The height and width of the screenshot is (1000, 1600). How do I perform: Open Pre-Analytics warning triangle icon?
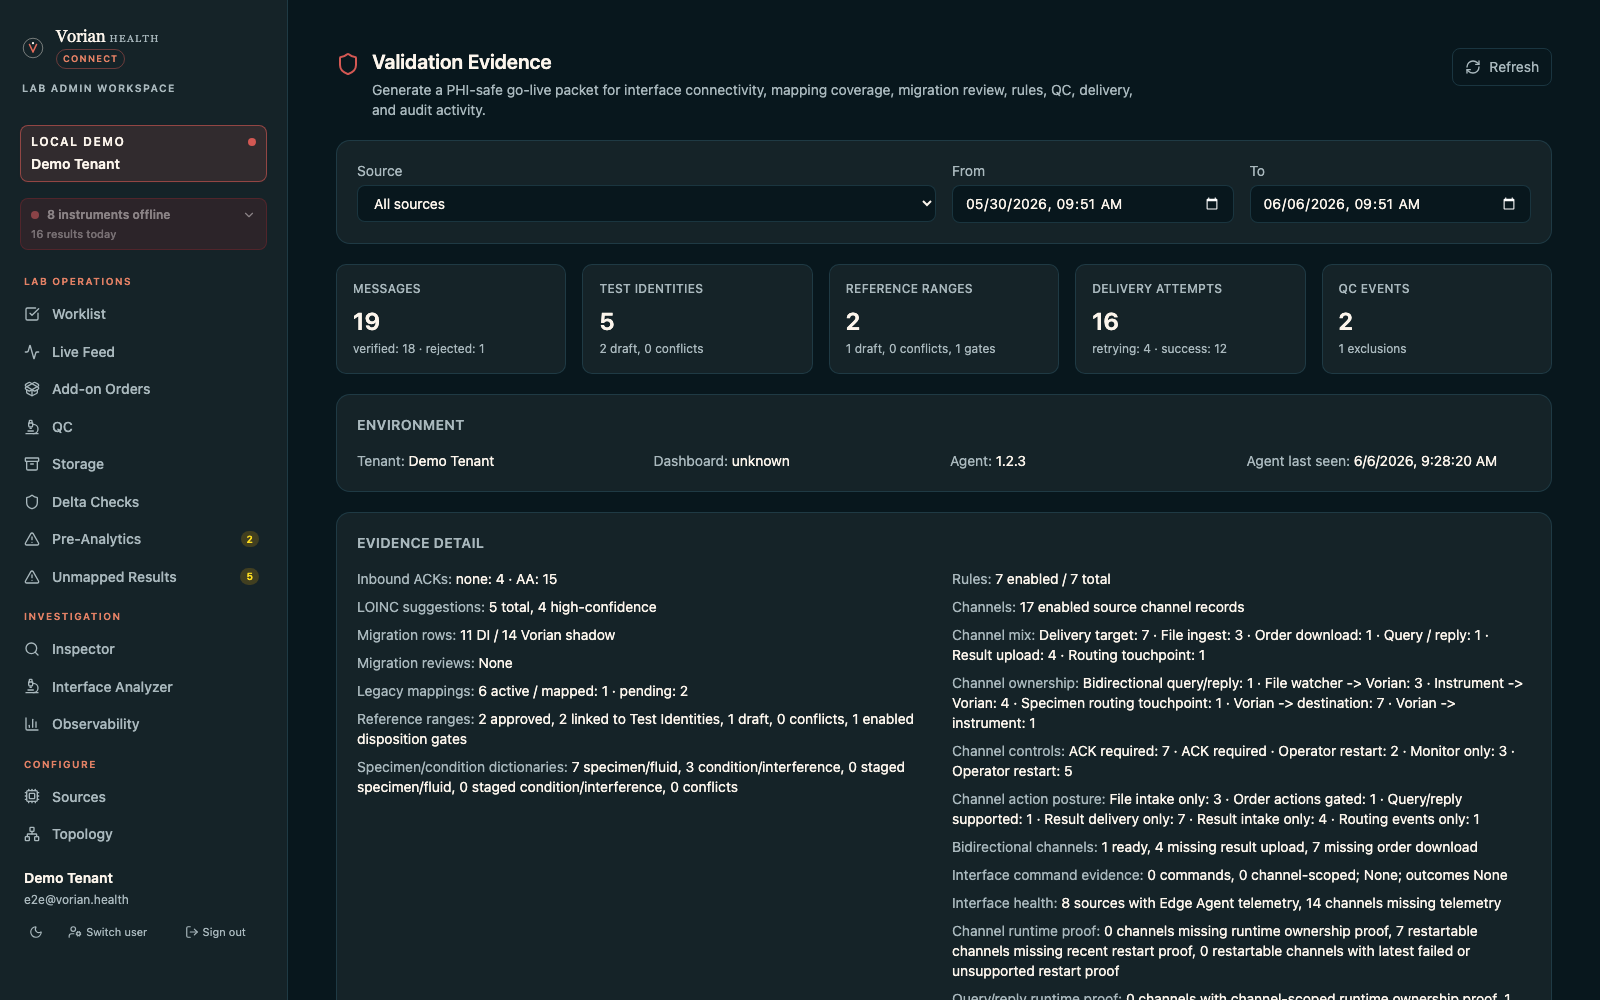tap(32, 539)
